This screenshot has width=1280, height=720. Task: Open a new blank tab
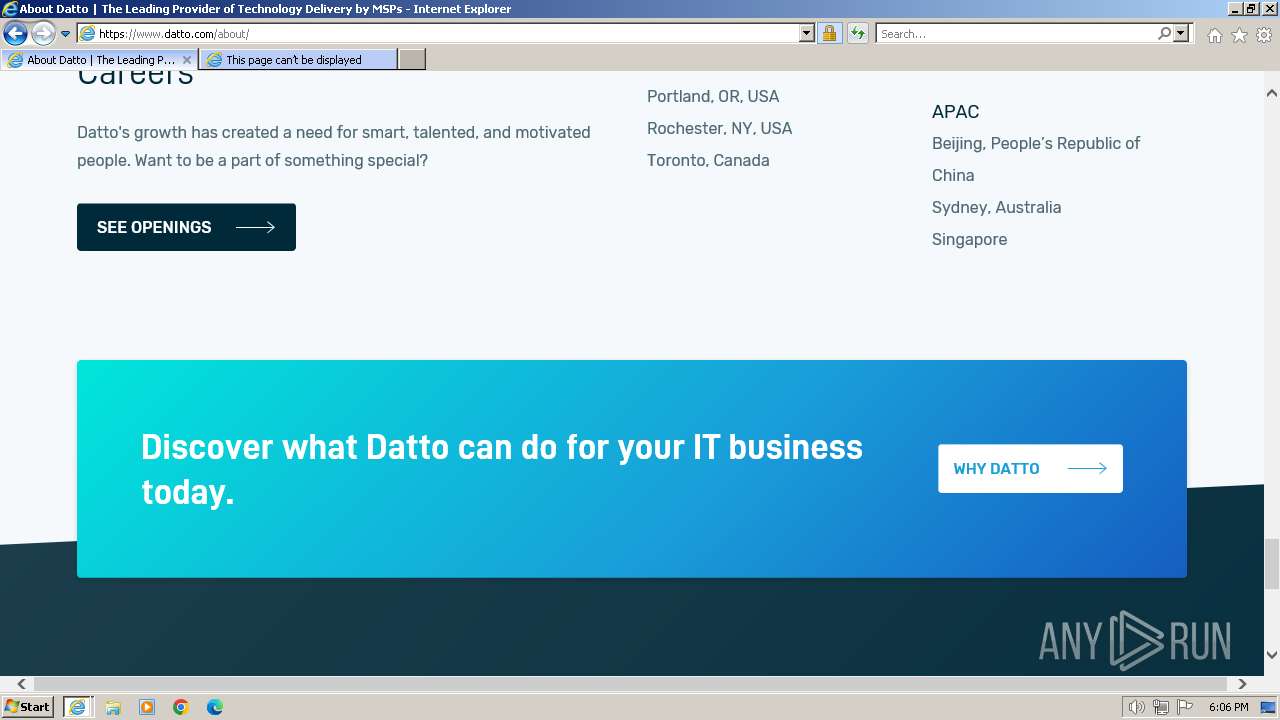tap(412, 60)
